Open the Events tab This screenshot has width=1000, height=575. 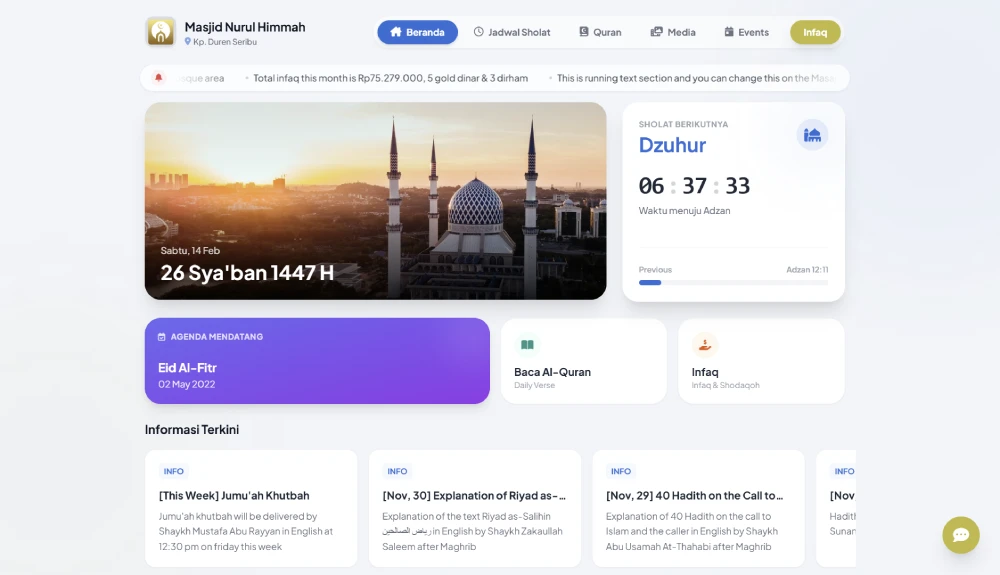coord(747,32)
